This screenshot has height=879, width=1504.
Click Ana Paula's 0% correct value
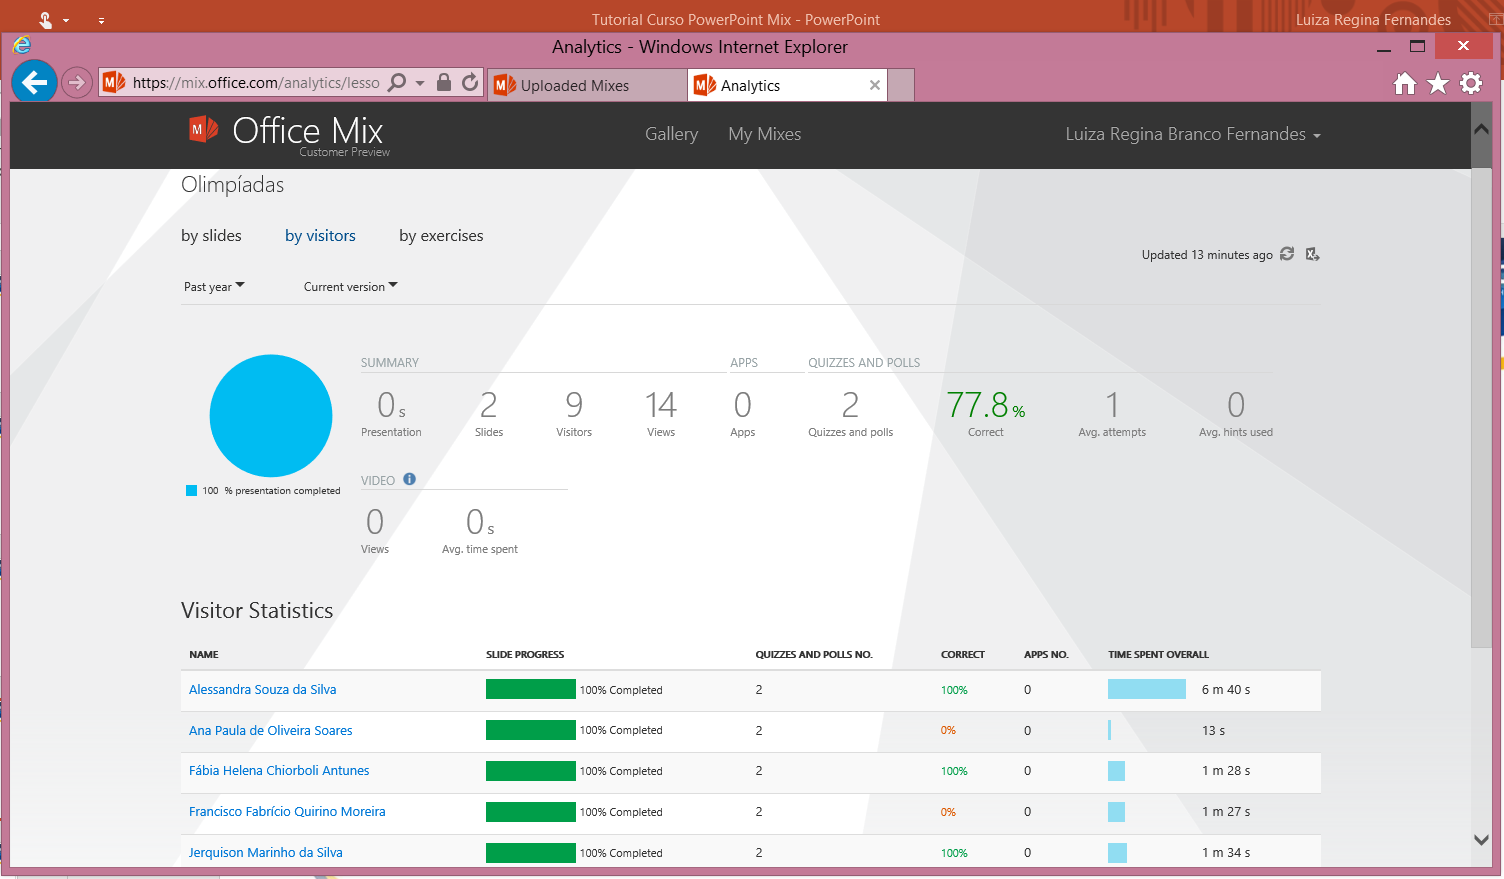coord(948,730)
